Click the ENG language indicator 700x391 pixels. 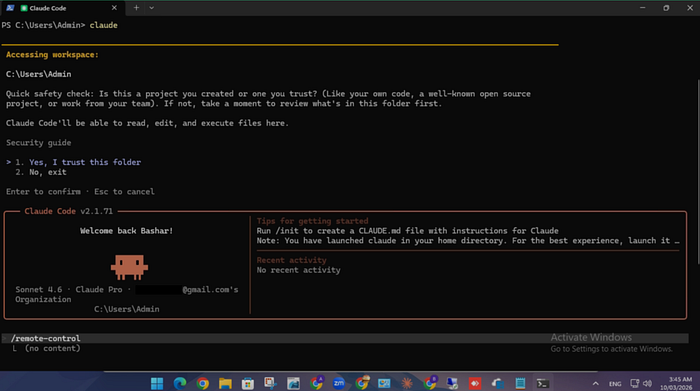[615, 383]
